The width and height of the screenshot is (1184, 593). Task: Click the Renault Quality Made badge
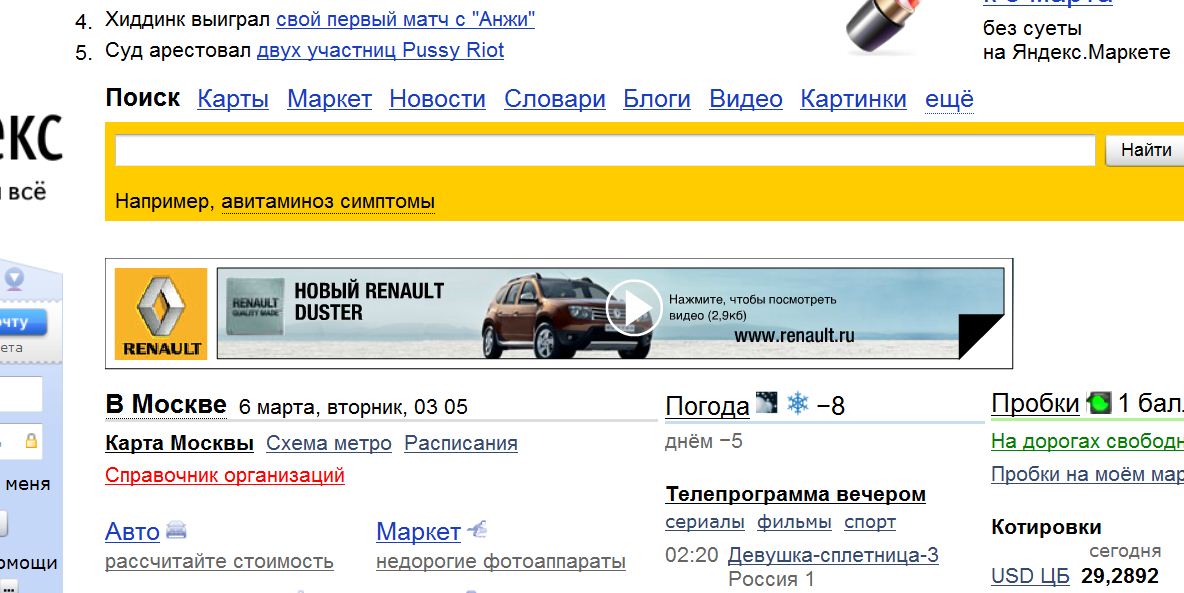point(255,307)
